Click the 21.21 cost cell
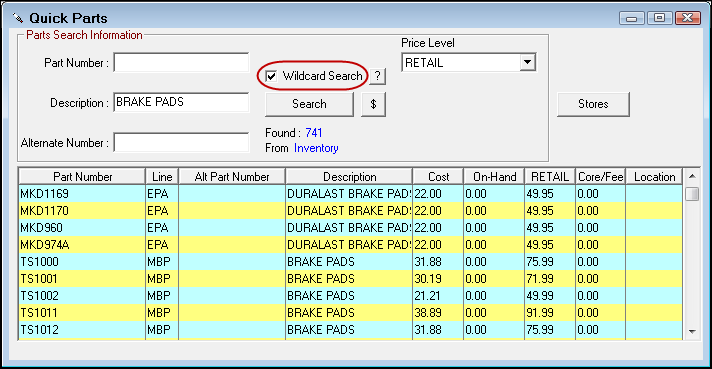This screenshot has width=712, height=369. click(x=438, y=296)
